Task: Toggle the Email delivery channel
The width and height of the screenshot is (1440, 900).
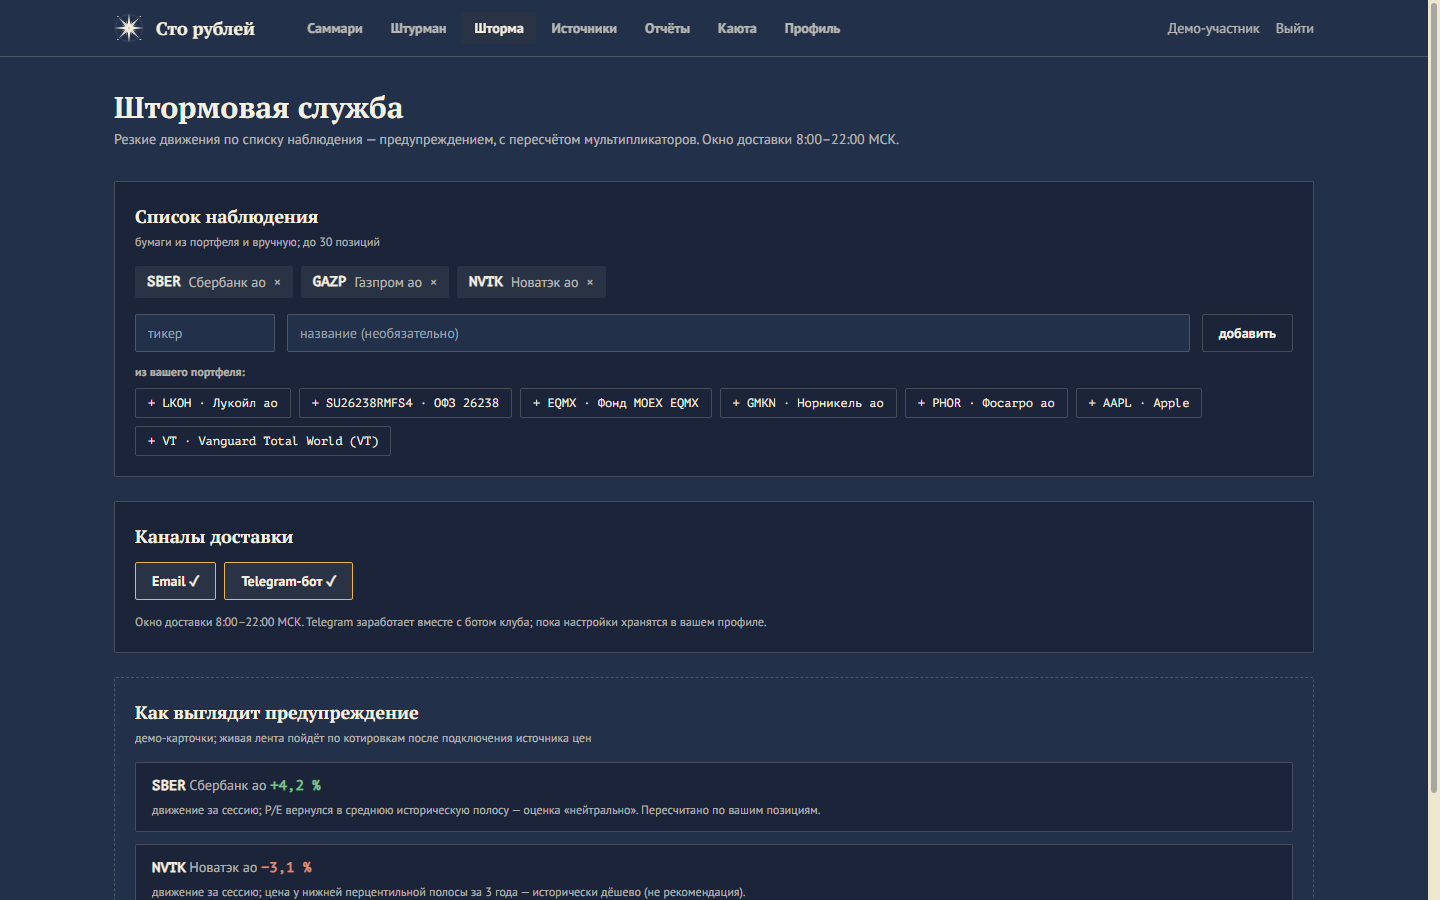Action: pos(175,581)
